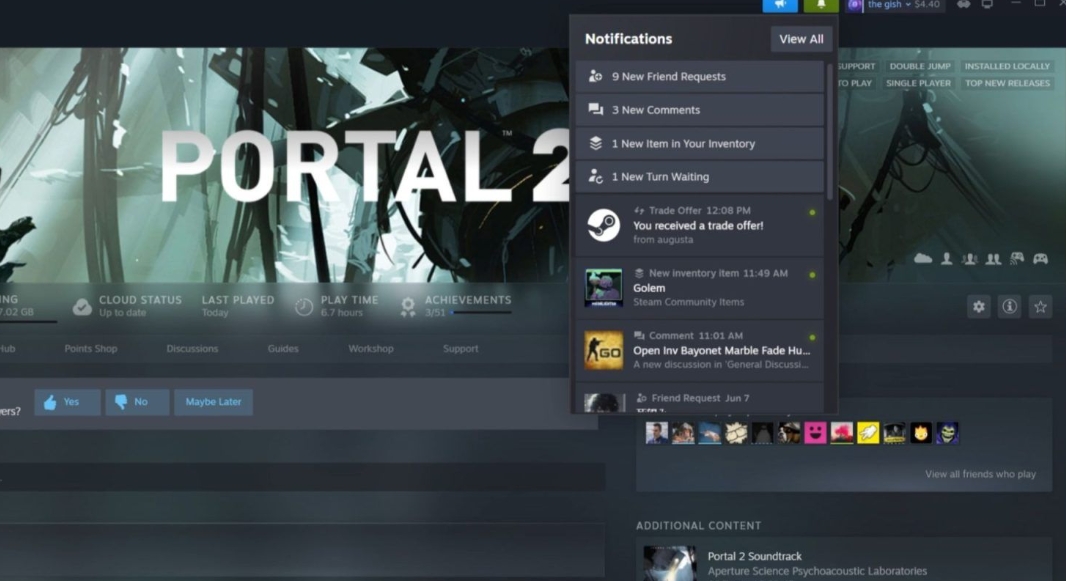
Task: Open flame face friend avatar
Action: click(921, 433)
